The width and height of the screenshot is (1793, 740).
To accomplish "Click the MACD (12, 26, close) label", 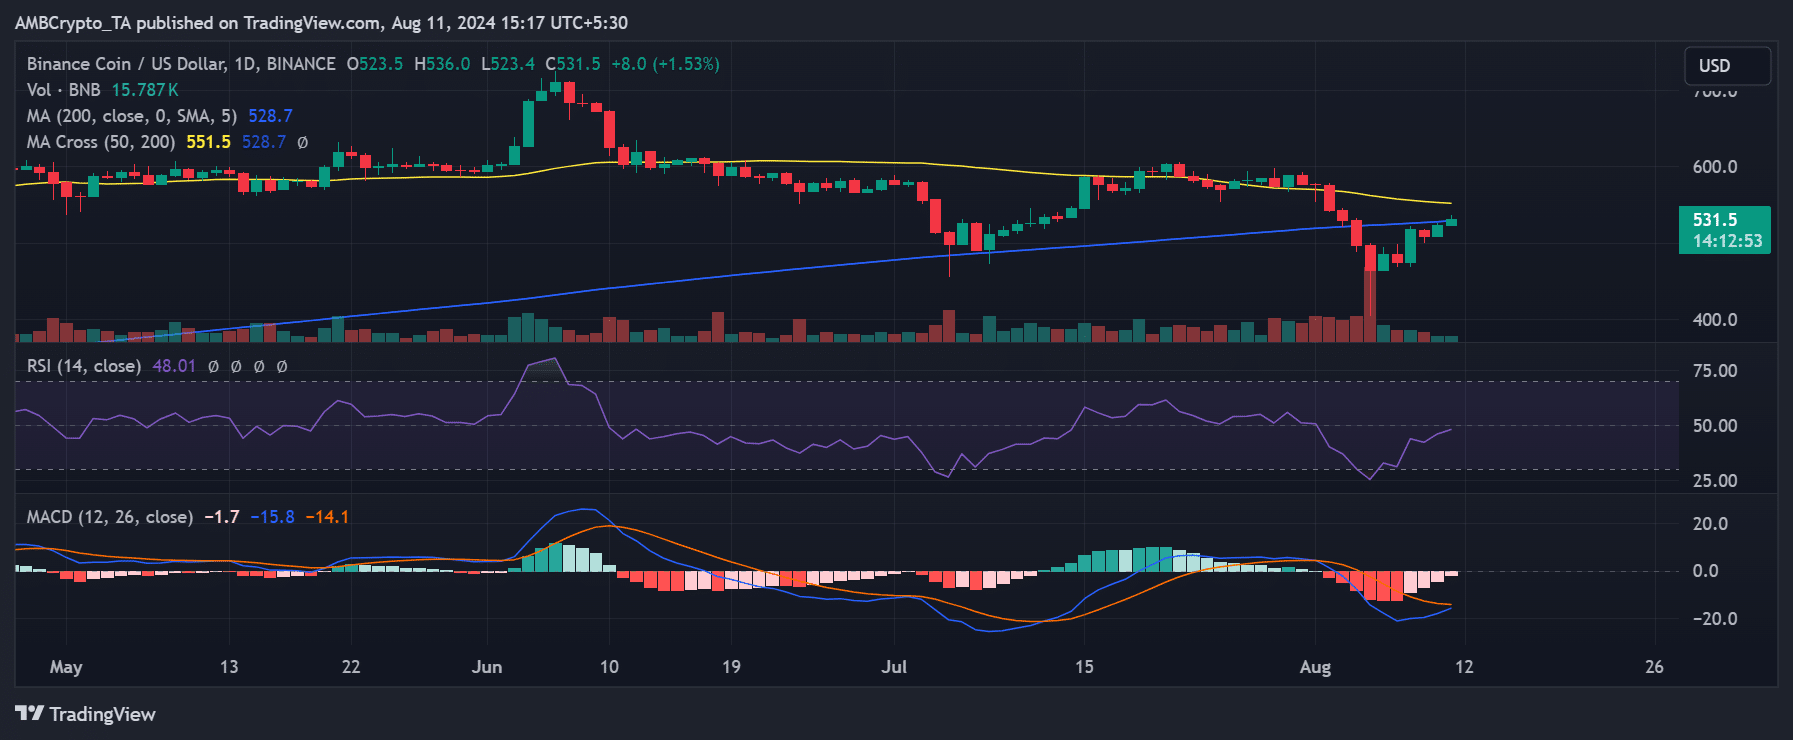I will click(110, 517).
